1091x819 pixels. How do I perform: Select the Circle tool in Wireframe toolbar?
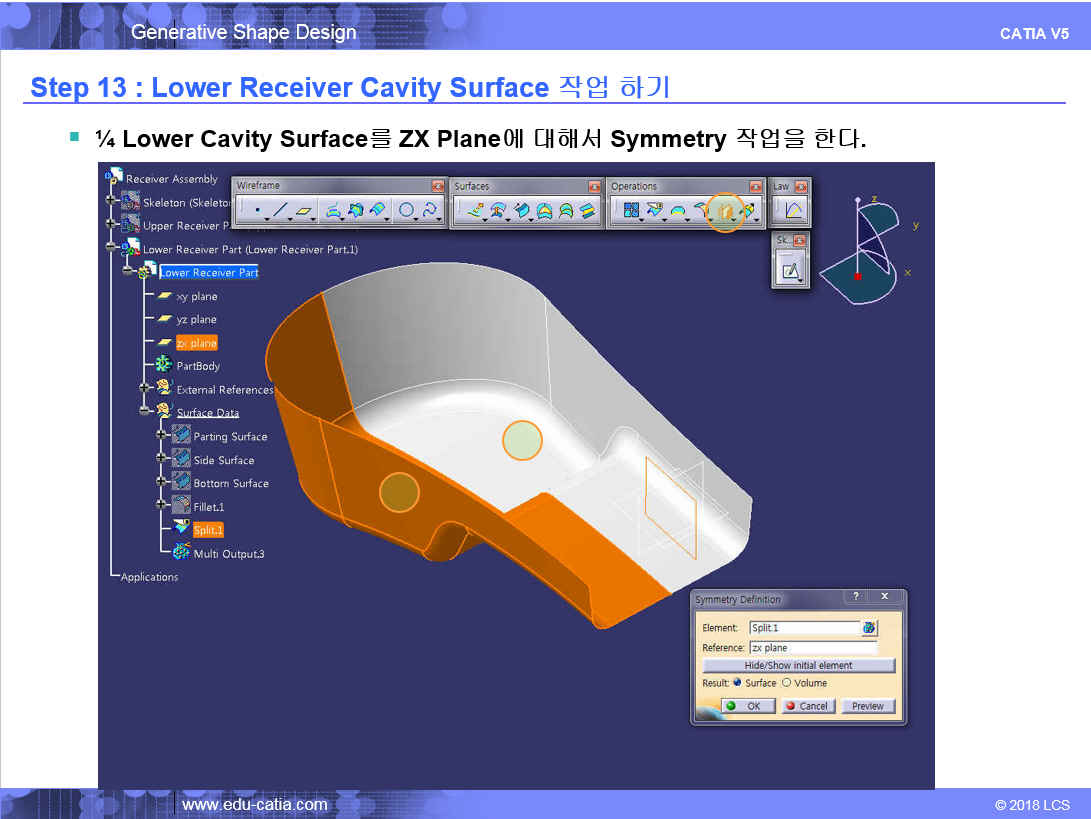tap(406, 211)
